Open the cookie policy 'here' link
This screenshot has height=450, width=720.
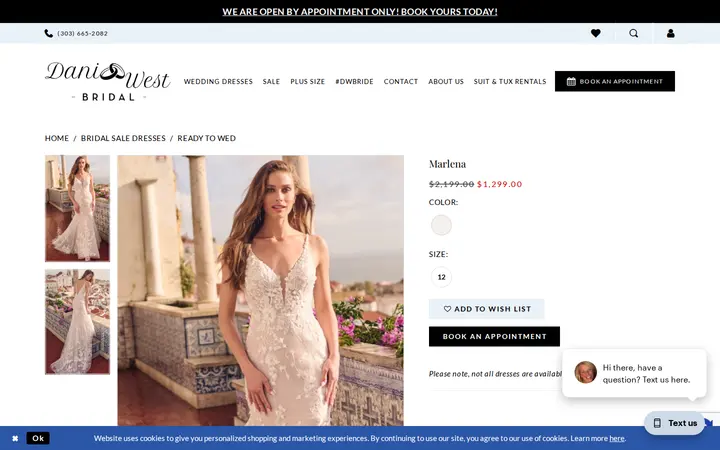click(617, 439)
